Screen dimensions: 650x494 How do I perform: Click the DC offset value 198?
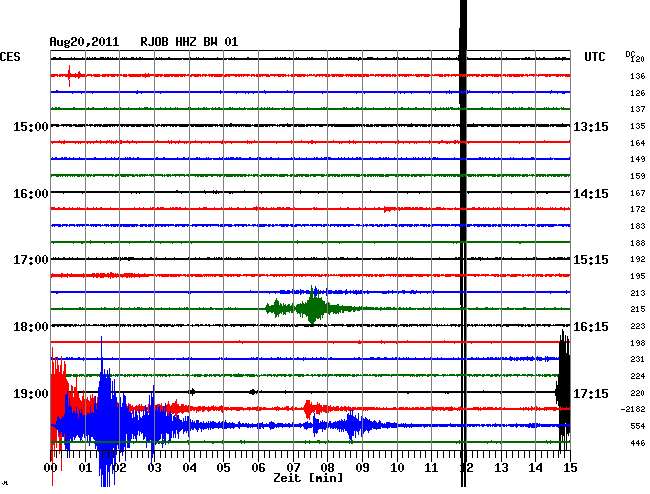[638, 343]
